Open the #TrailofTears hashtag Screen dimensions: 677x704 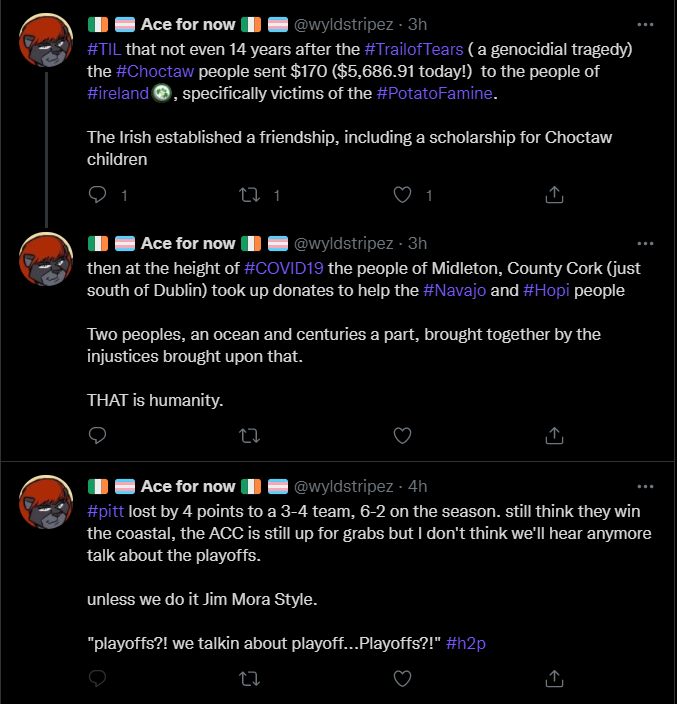[x=413, y=49]
